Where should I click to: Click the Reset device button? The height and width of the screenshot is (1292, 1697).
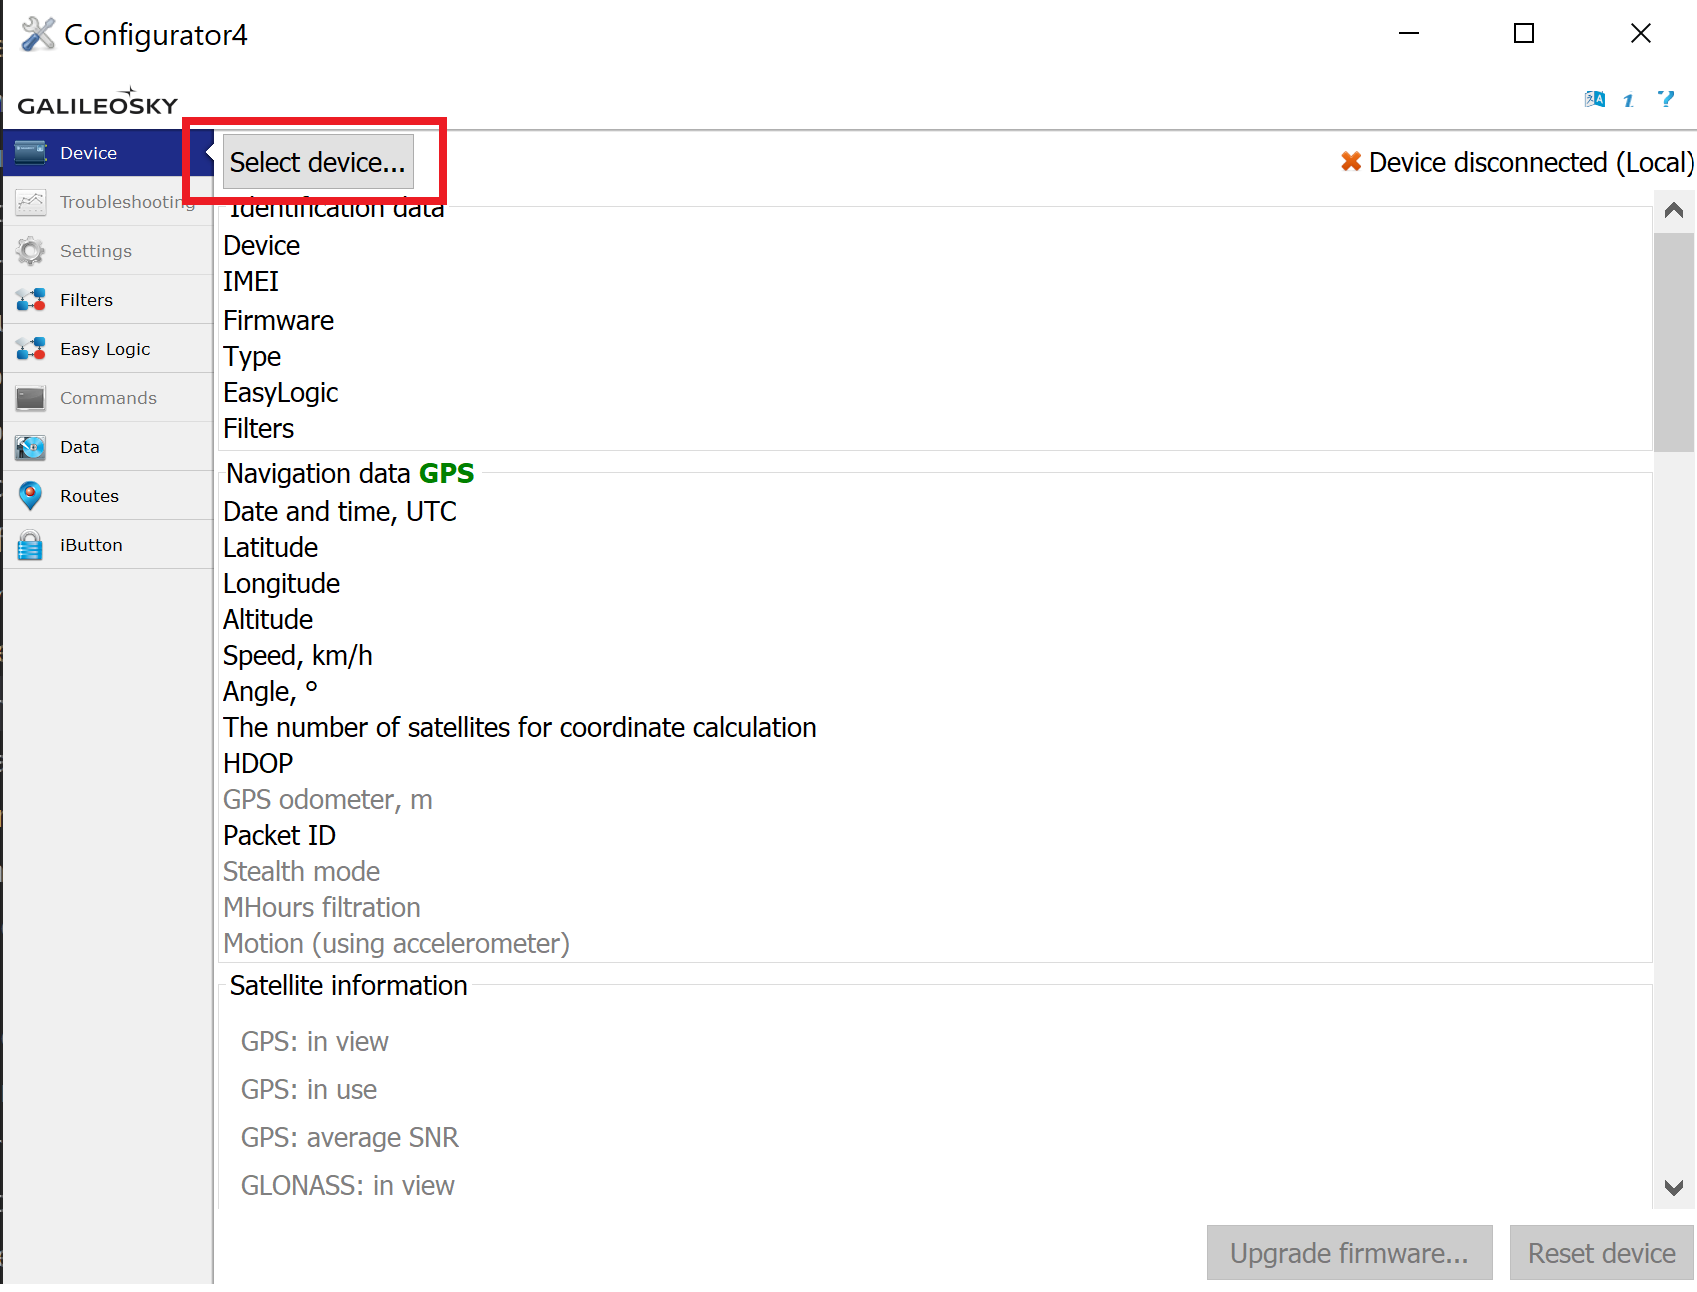point(1601,1253)
